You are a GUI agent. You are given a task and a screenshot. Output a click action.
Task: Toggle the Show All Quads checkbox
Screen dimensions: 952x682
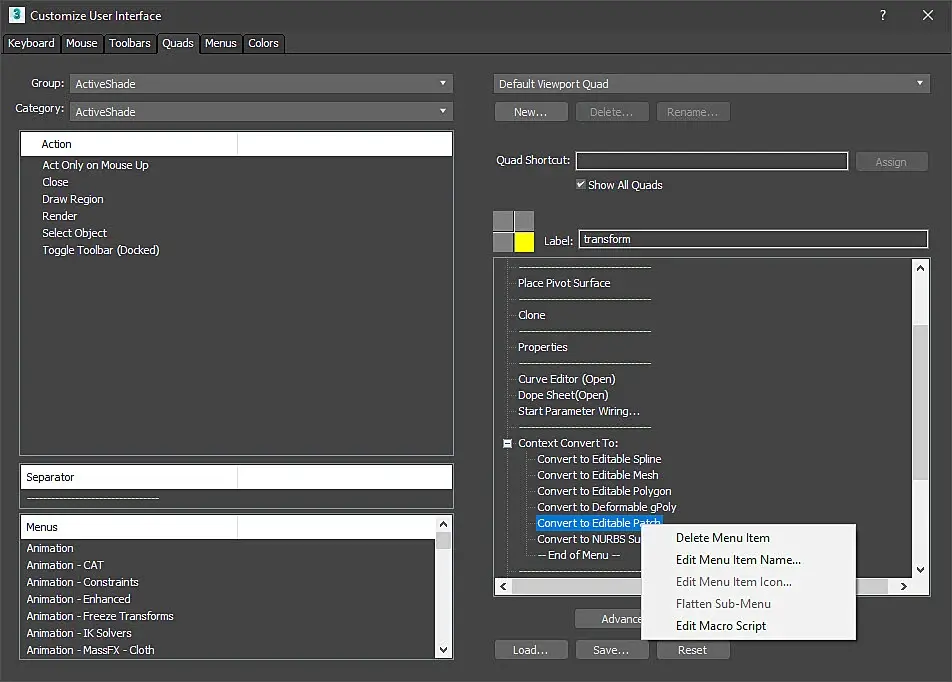(x=581, y=185)
